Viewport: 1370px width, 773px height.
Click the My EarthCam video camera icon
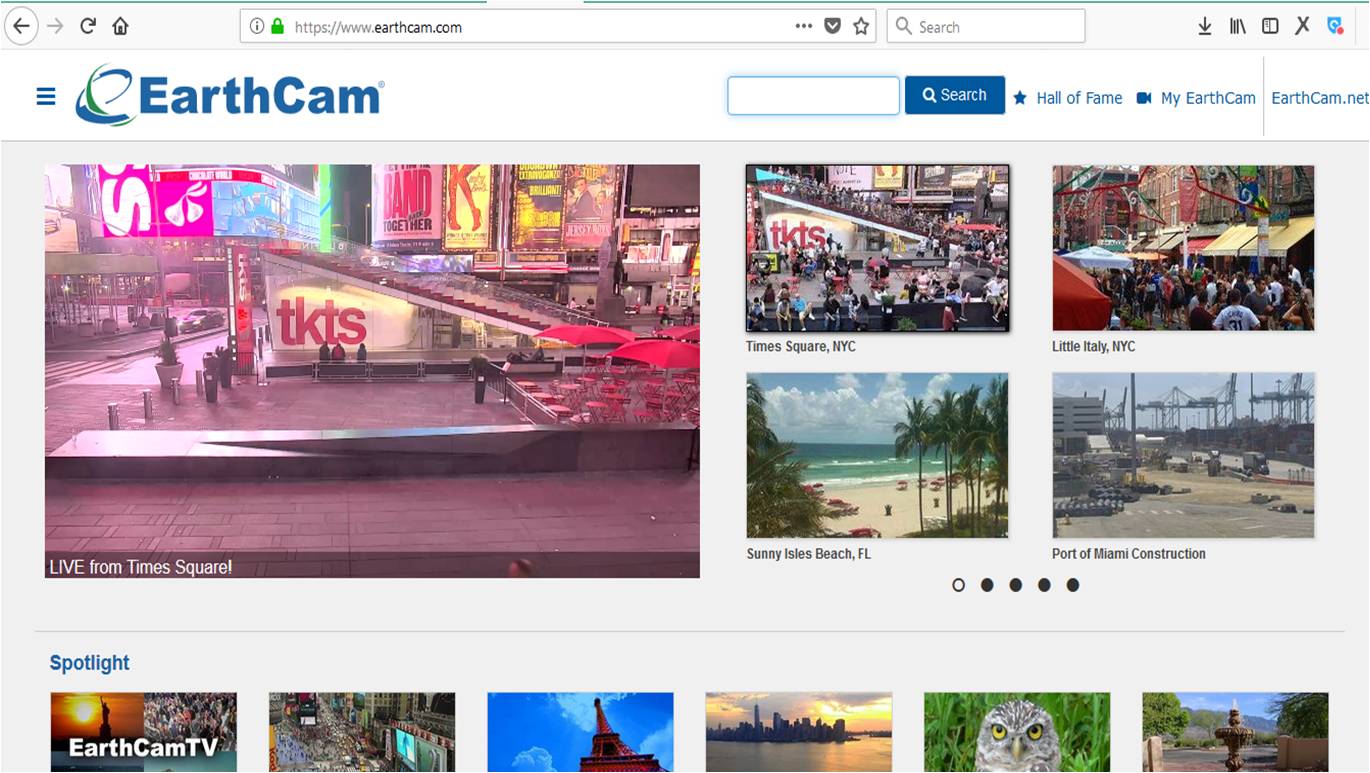click(x=1144, y=98)
